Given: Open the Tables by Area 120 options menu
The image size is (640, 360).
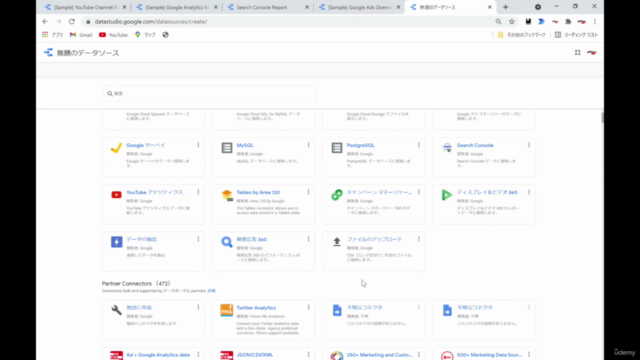Looking at the screenshot, I should point(309,192).
